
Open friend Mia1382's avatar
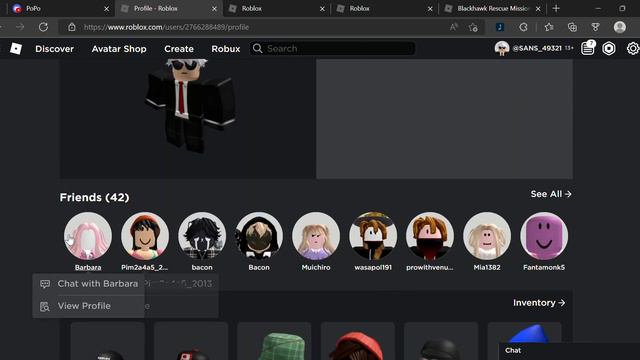487,236
